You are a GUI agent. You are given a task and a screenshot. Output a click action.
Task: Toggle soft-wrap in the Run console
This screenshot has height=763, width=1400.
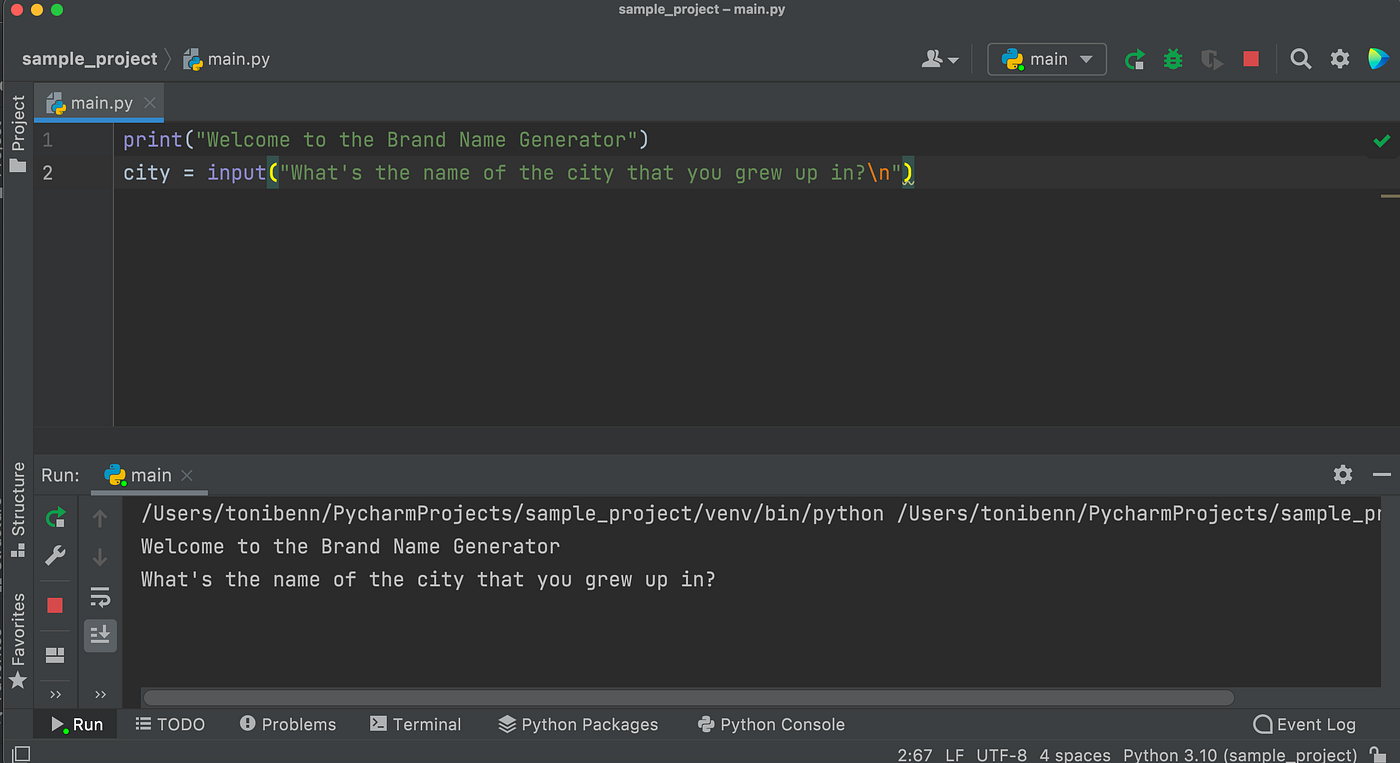tap(100, 596)
